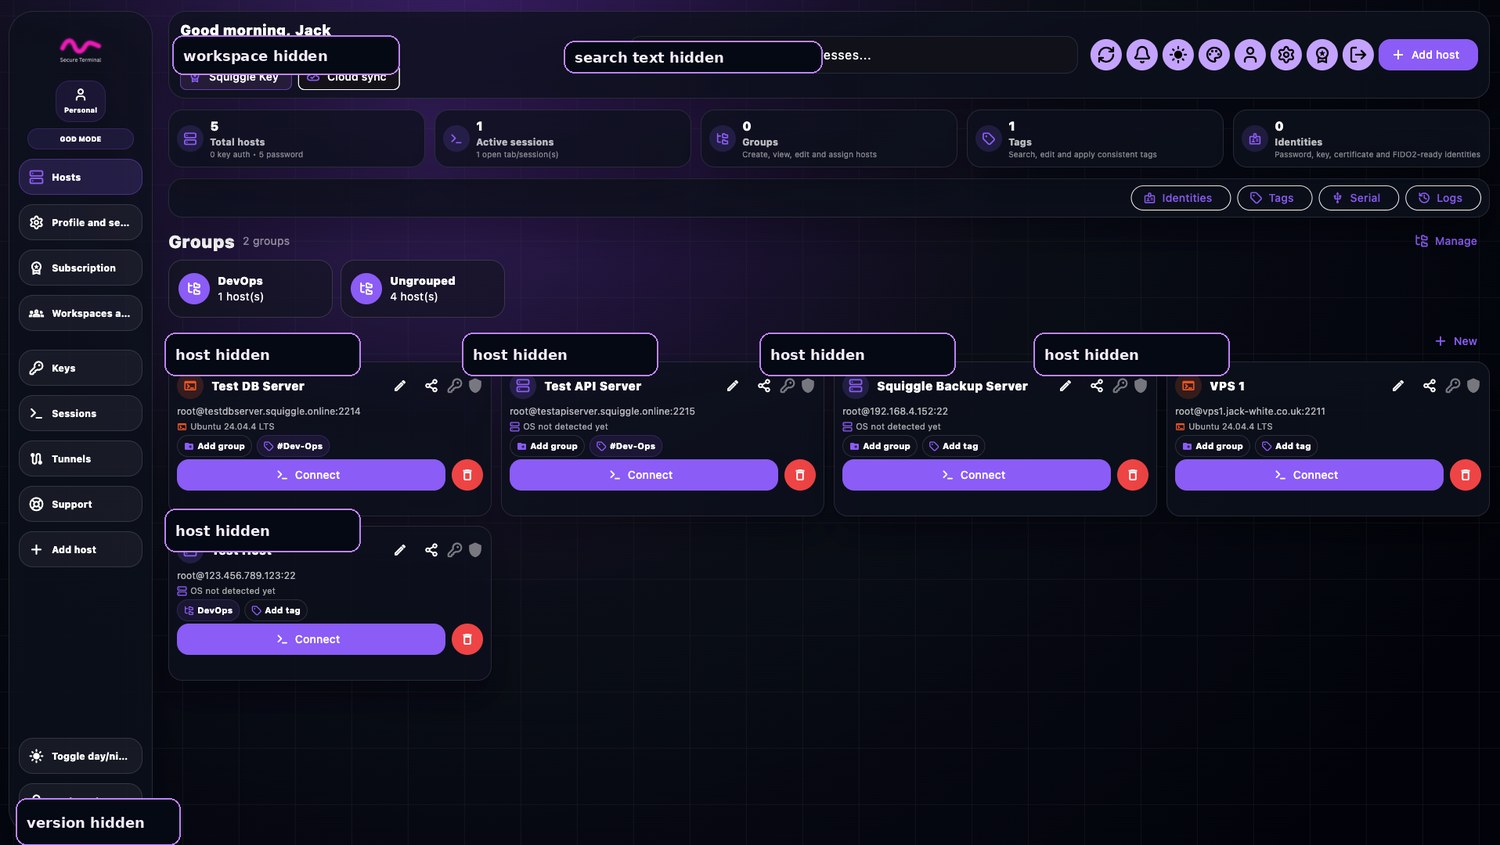Image resolution: width=1500 pixels, height=845 pixels.
Task: Select the Ungrouped group card
Action: coord(422,289)
